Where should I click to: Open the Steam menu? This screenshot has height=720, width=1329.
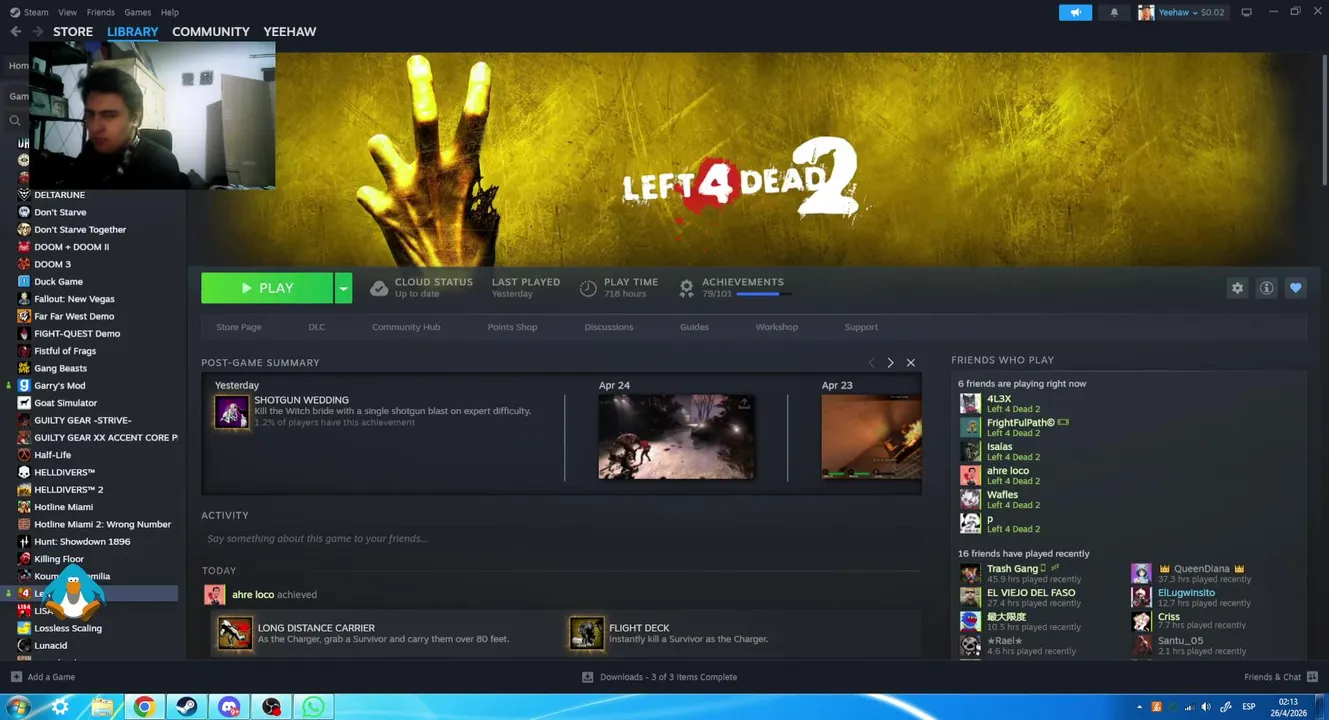[36, 12]
